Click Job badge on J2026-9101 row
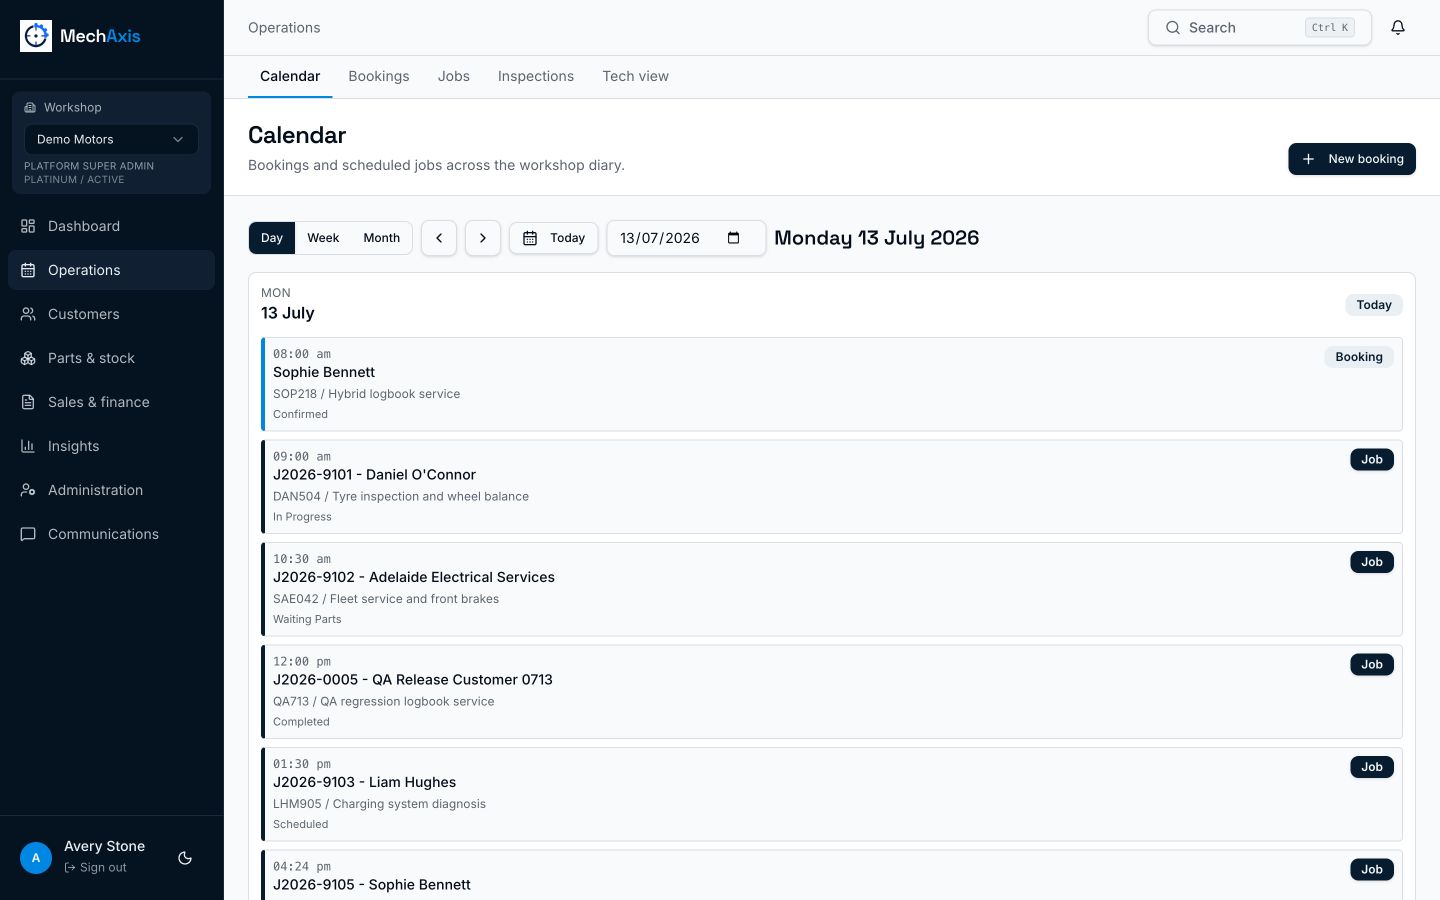 click(1372, 460)
